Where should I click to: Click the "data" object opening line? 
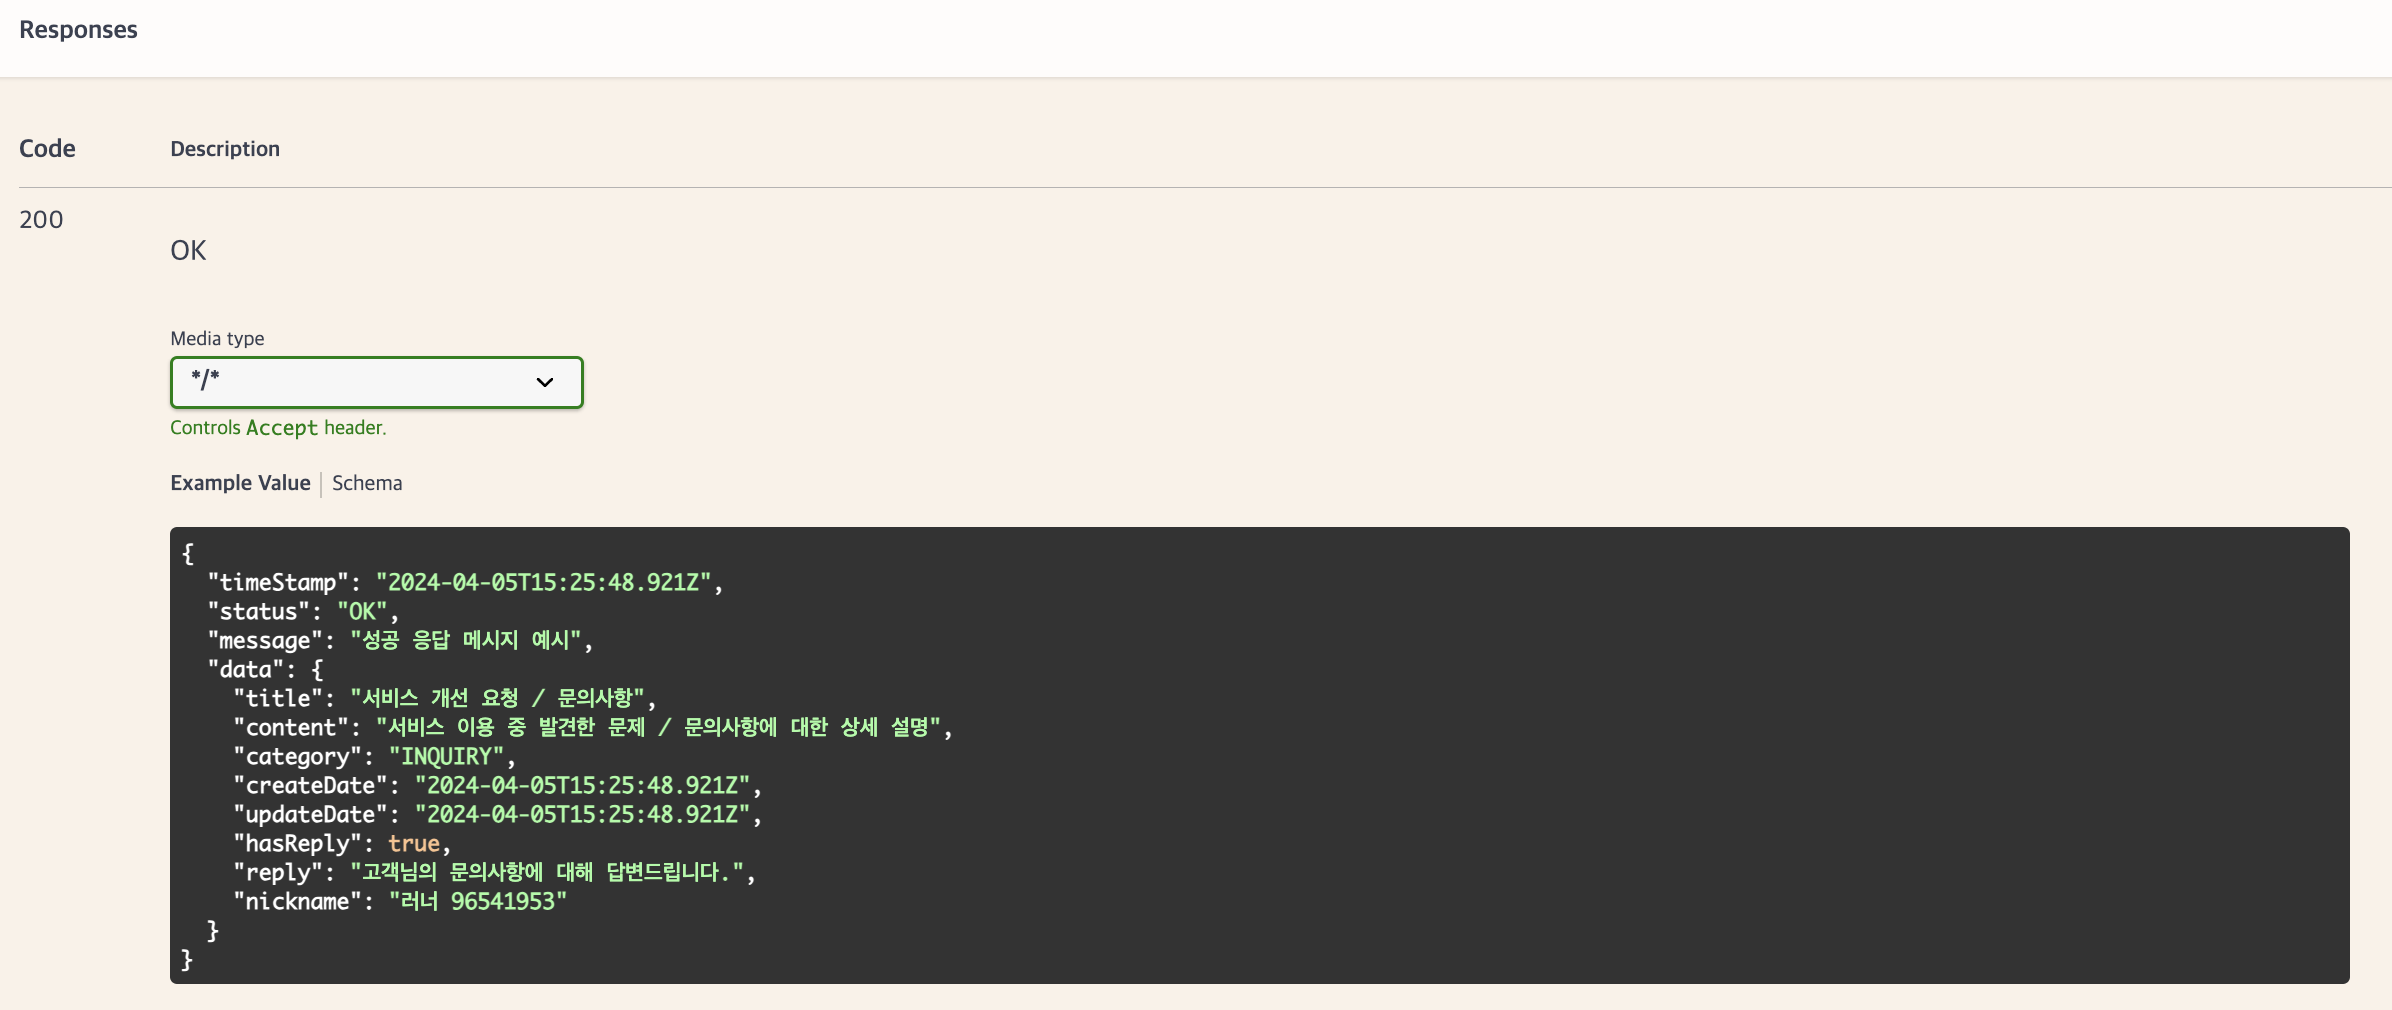(265, 669)
